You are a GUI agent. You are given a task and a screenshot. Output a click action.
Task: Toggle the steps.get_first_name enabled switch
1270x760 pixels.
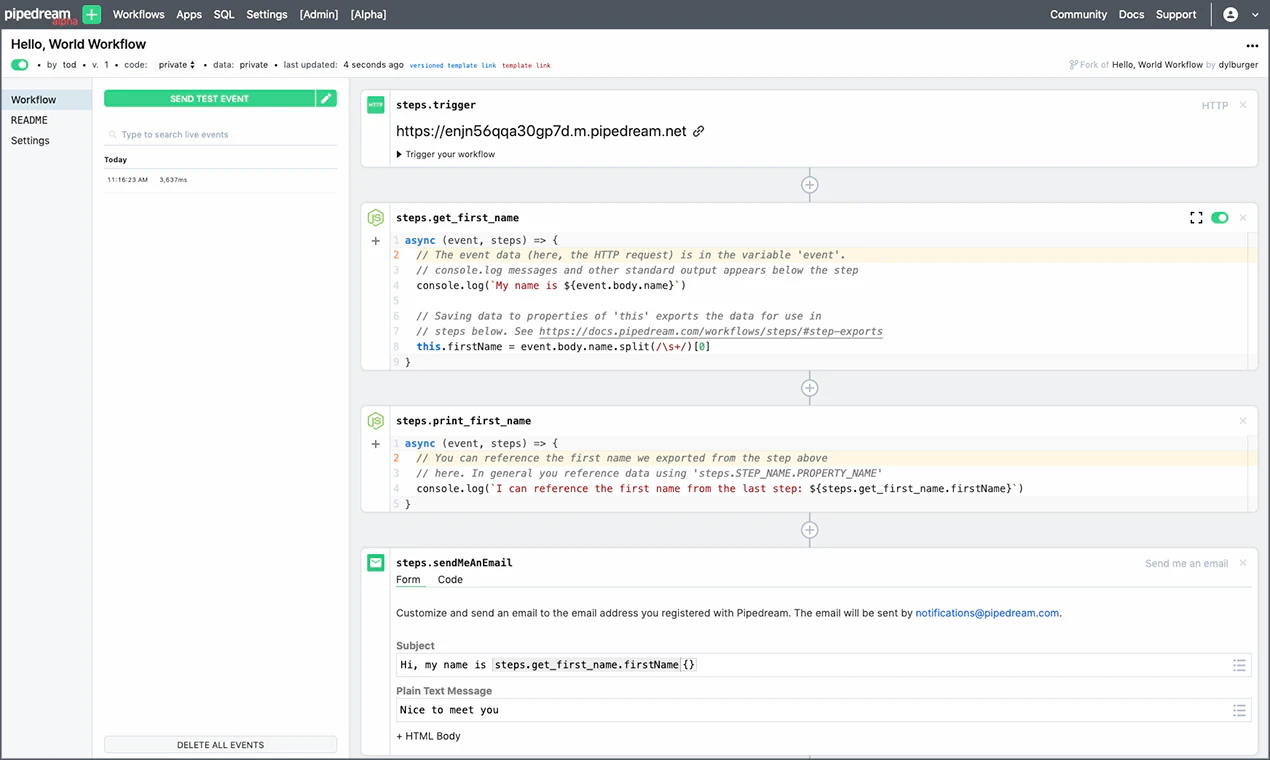1219,218
